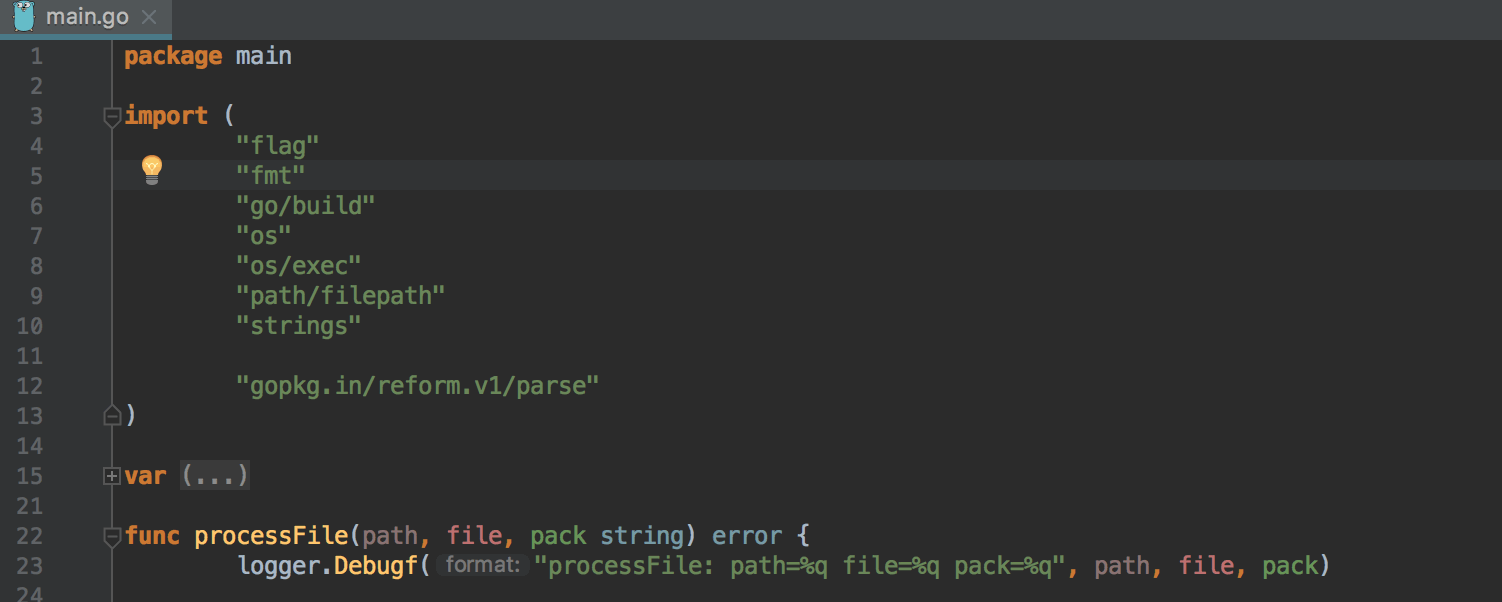Collapse the processFile function
This screenshot has width=1502, height=602.
[112, 537]
